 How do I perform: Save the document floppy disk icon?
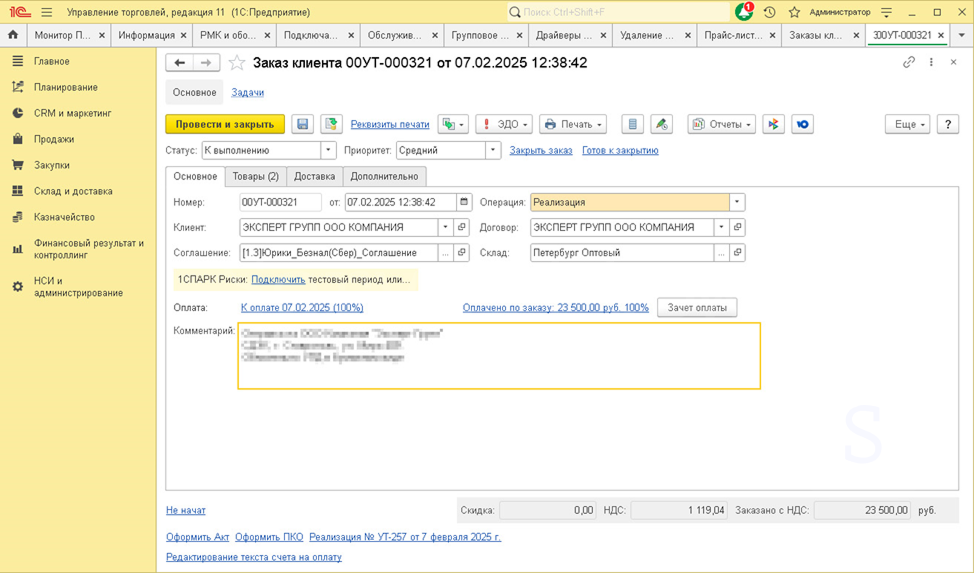pyautogui.click(x=303, y=124)
